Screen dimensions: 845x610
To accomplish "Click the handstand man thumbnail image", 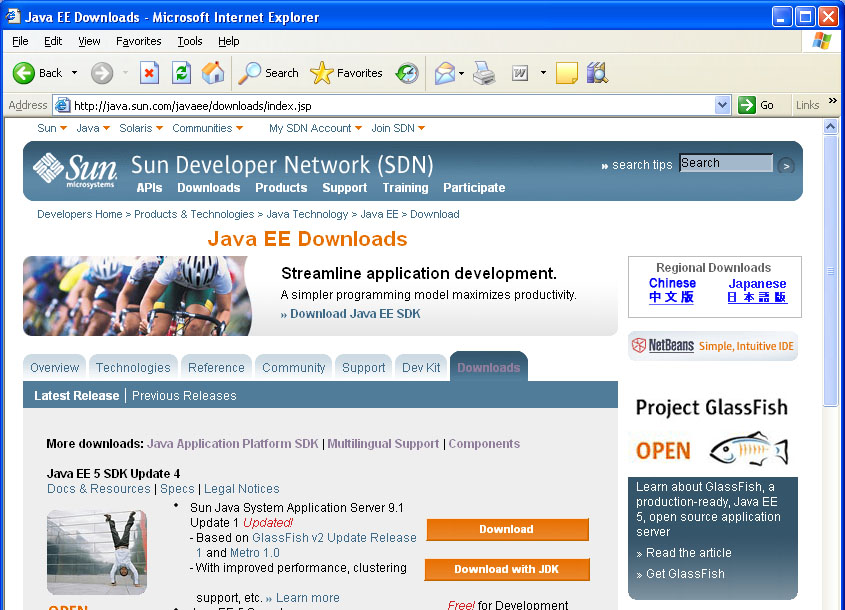I will point(96,552).
